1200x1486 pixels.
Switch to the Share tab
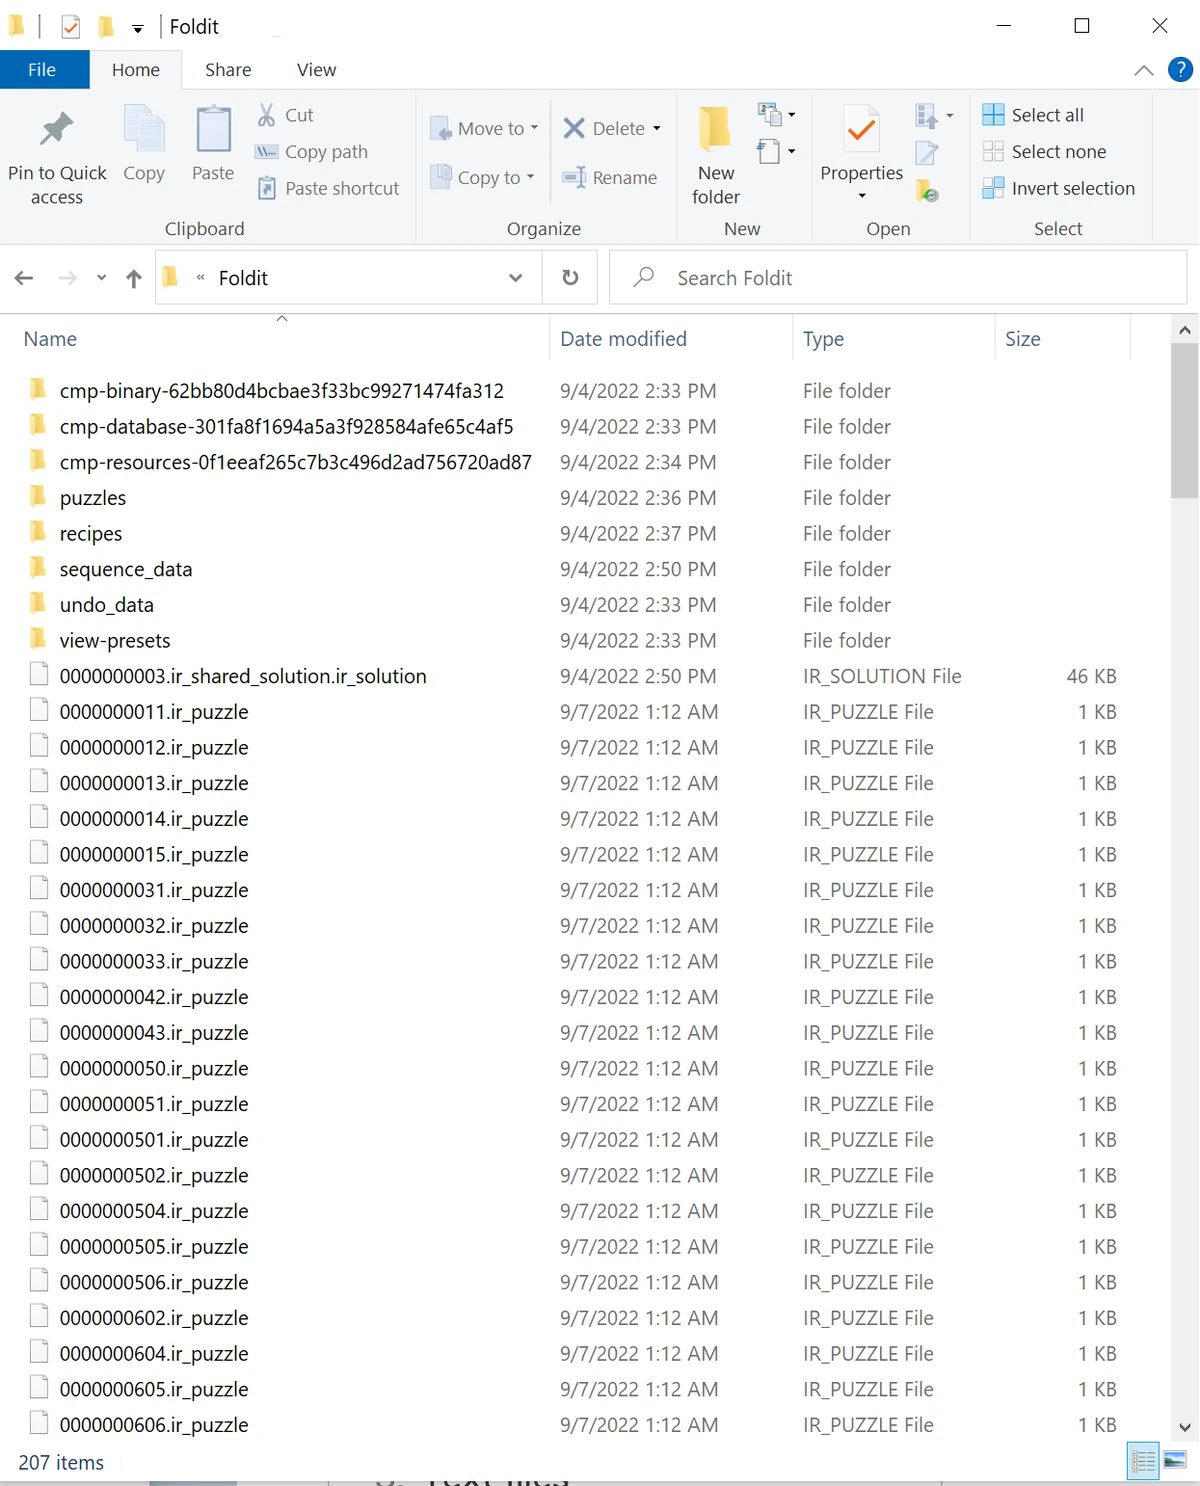(x=228, y=69)
